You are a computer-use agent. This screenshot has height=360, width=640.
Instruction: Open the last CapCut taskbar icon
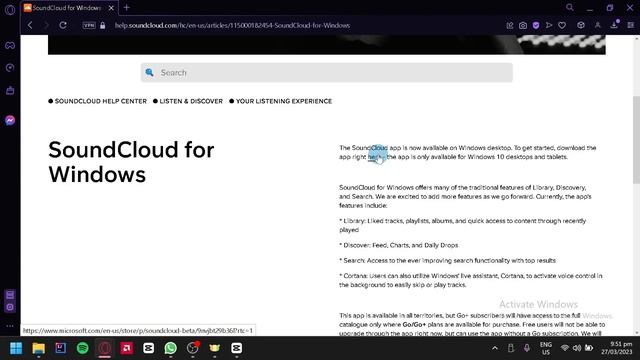coord(236,348)
